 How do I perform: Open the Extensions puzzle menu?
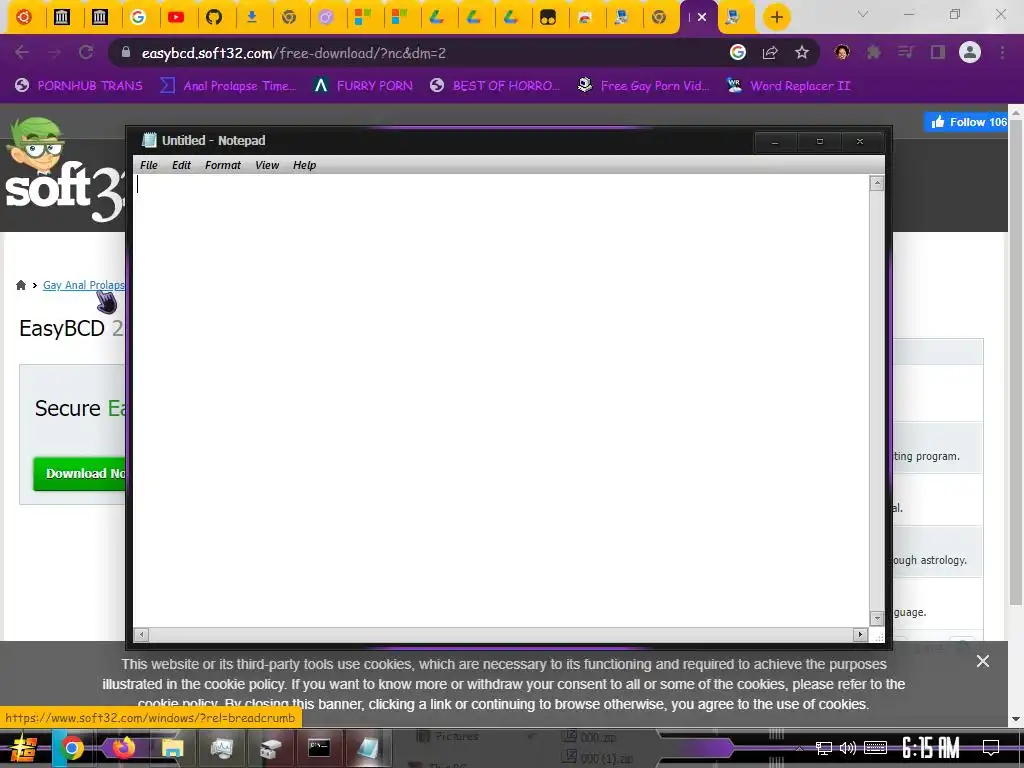pos(874,53)
